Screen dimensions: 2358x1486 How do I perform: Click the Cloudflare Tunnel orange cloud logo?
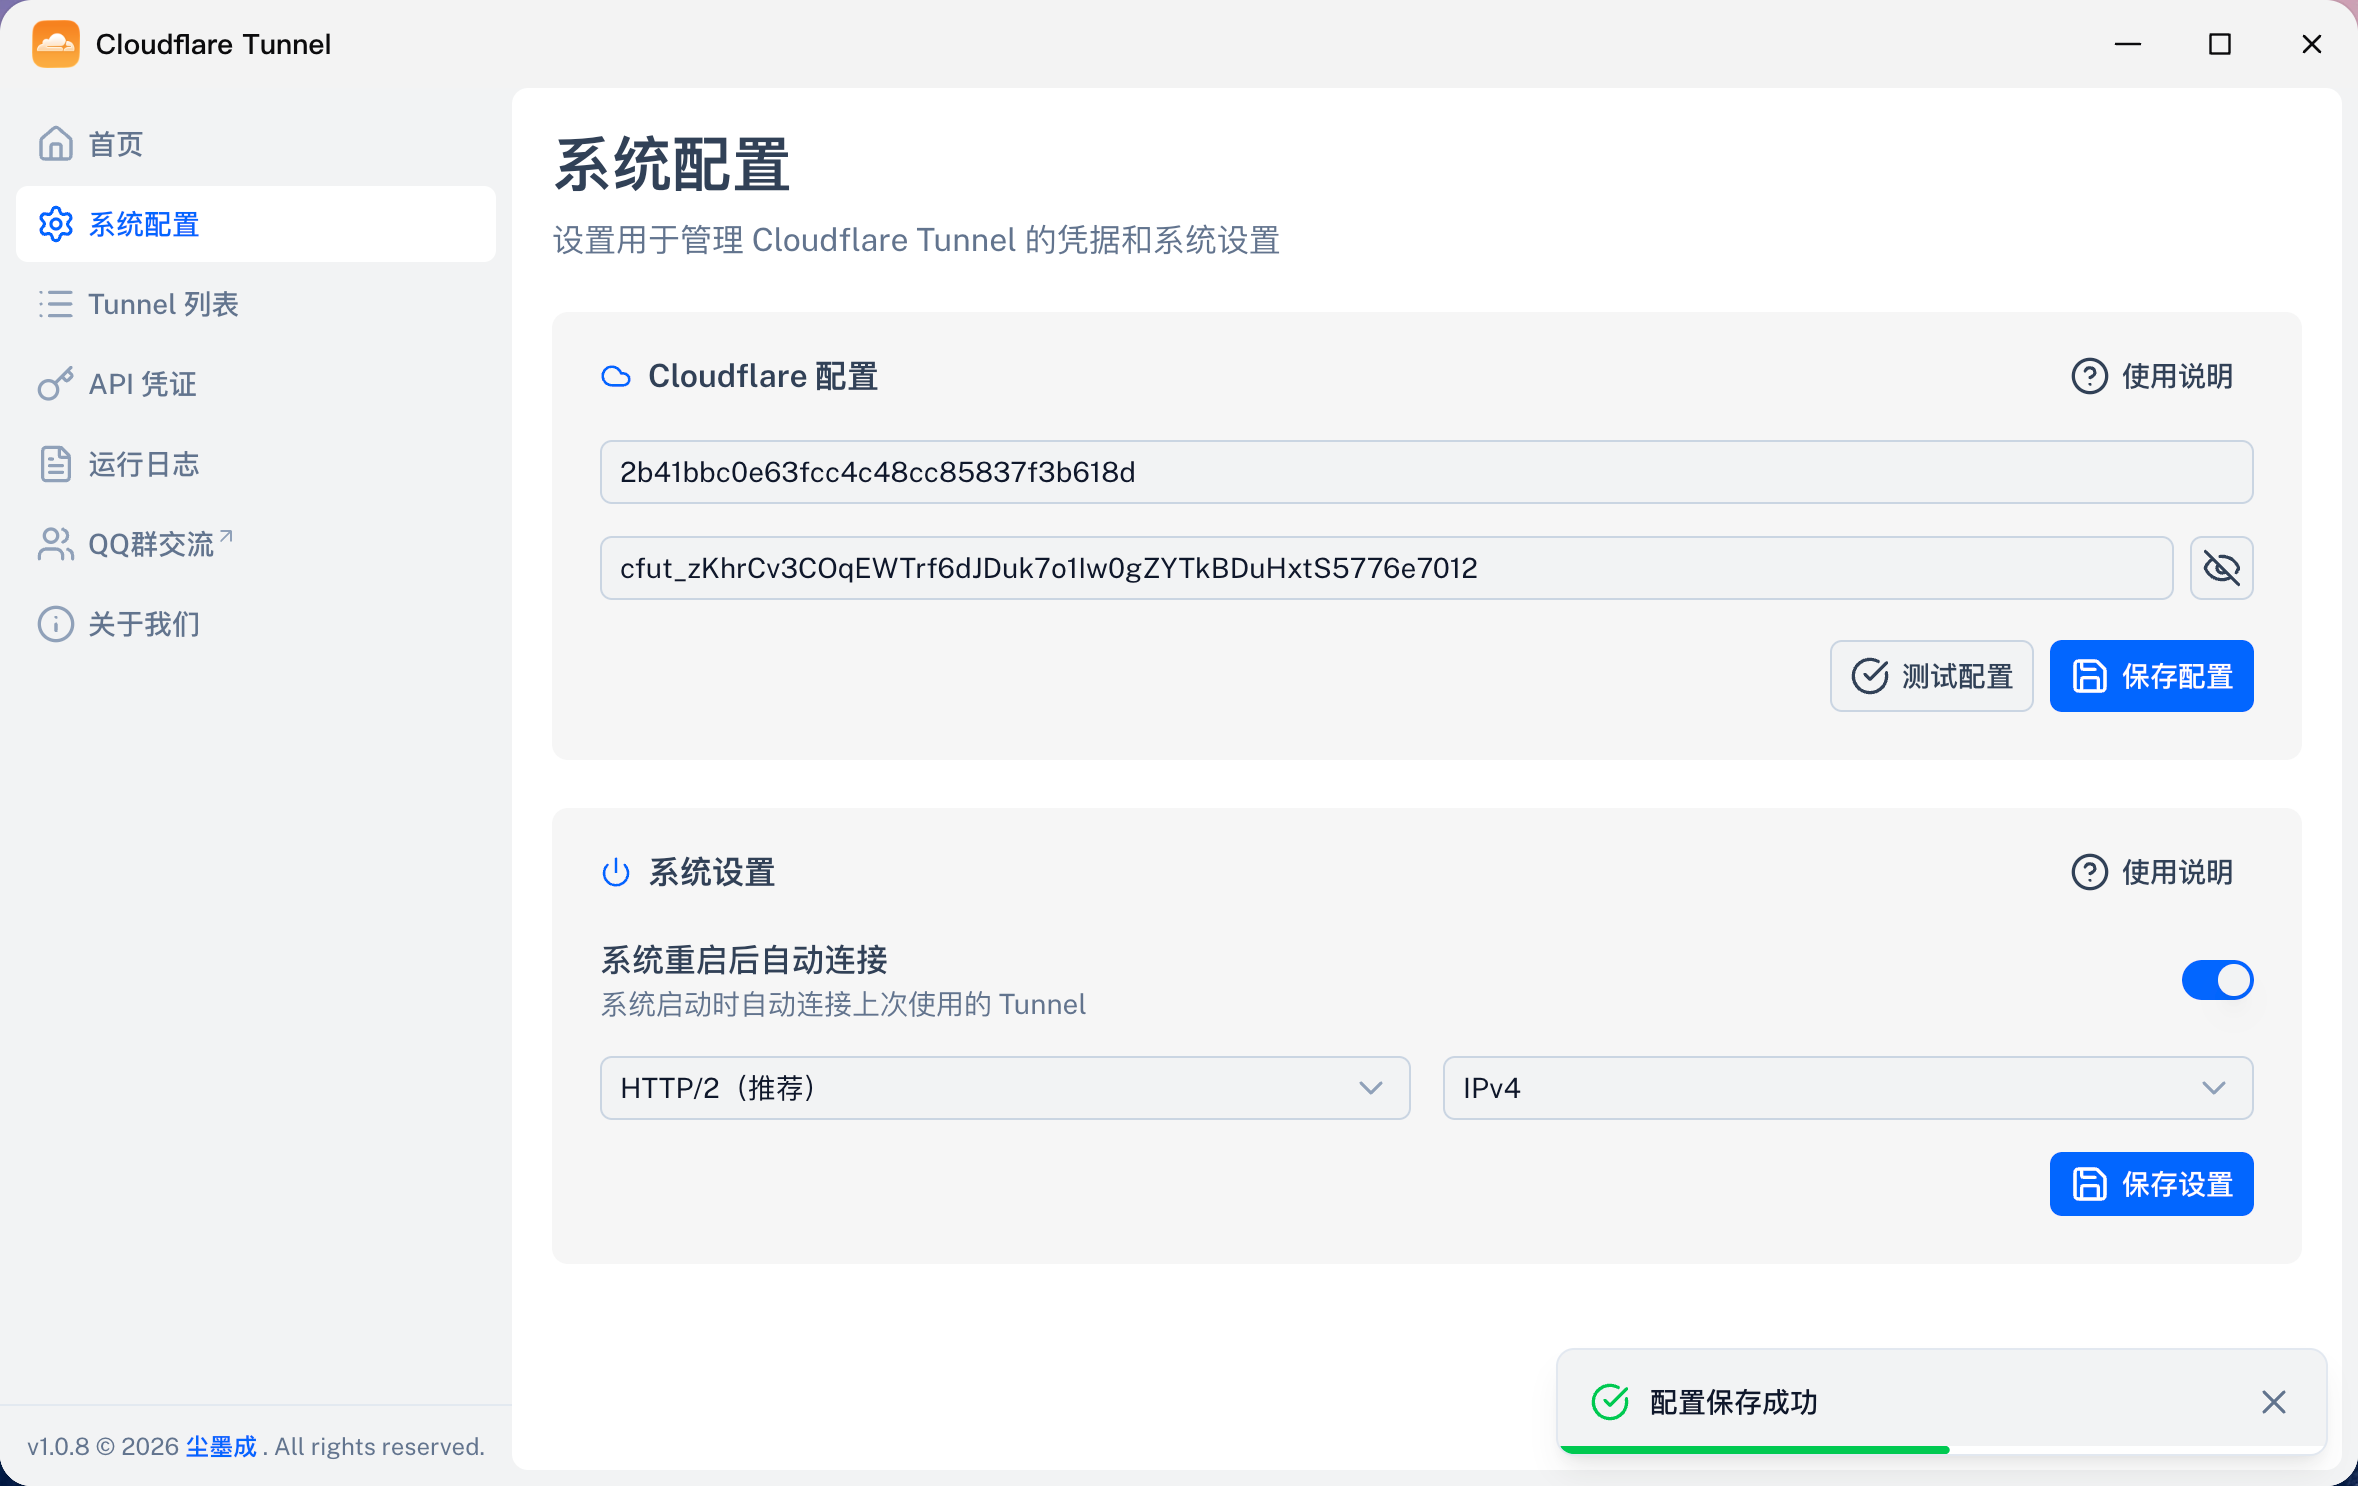click(56, 44)
